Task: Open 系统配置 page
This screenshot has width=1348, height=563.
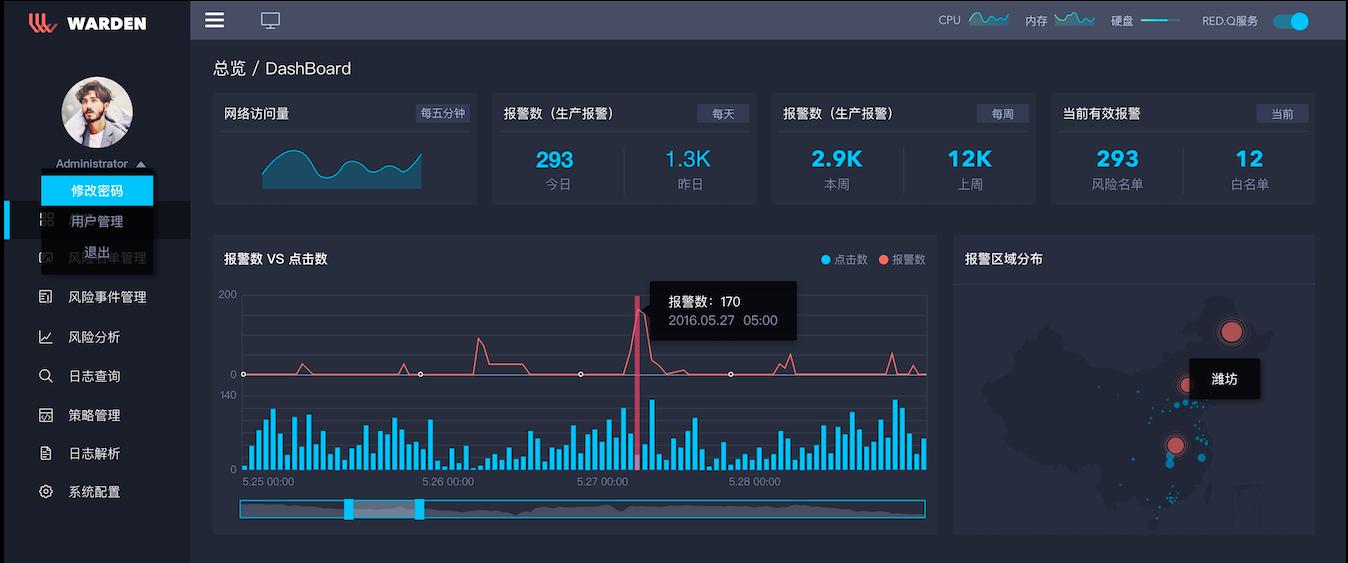Action: click(x=94, y=492)
